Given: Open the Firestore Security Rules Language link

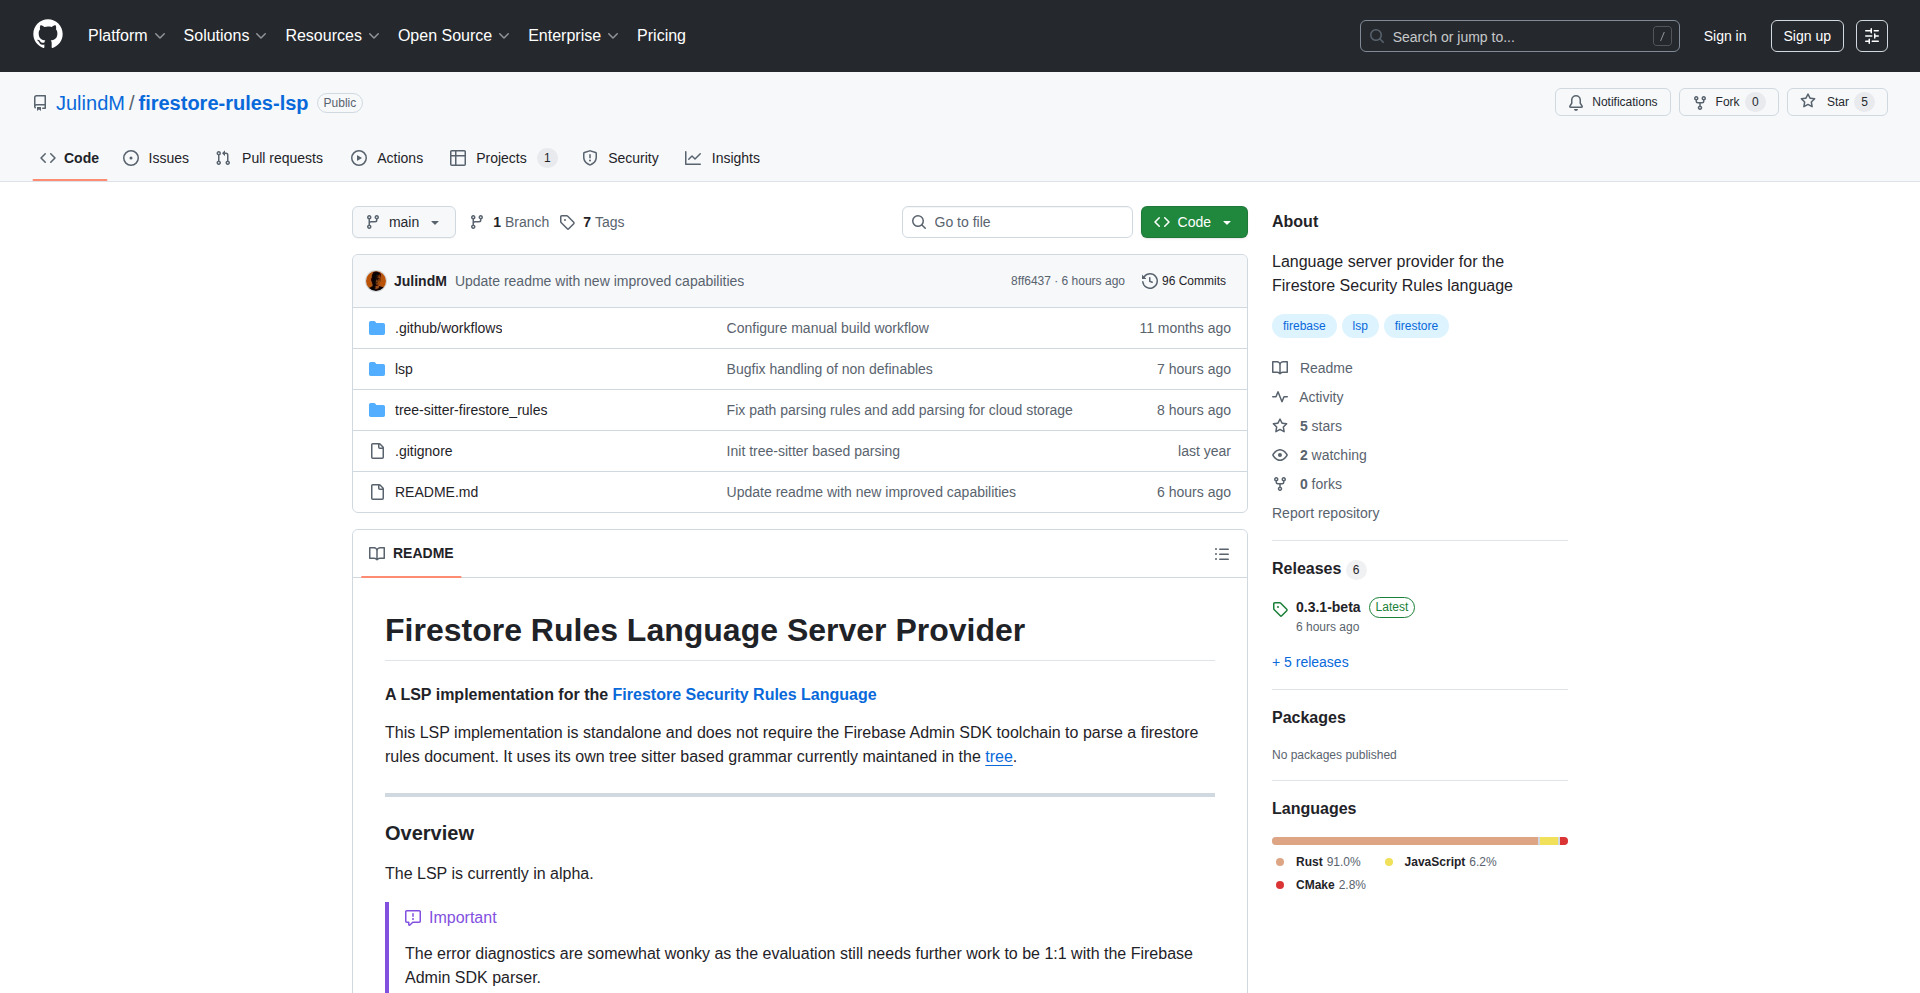Looking at the screenshot, I should [744, 694].
